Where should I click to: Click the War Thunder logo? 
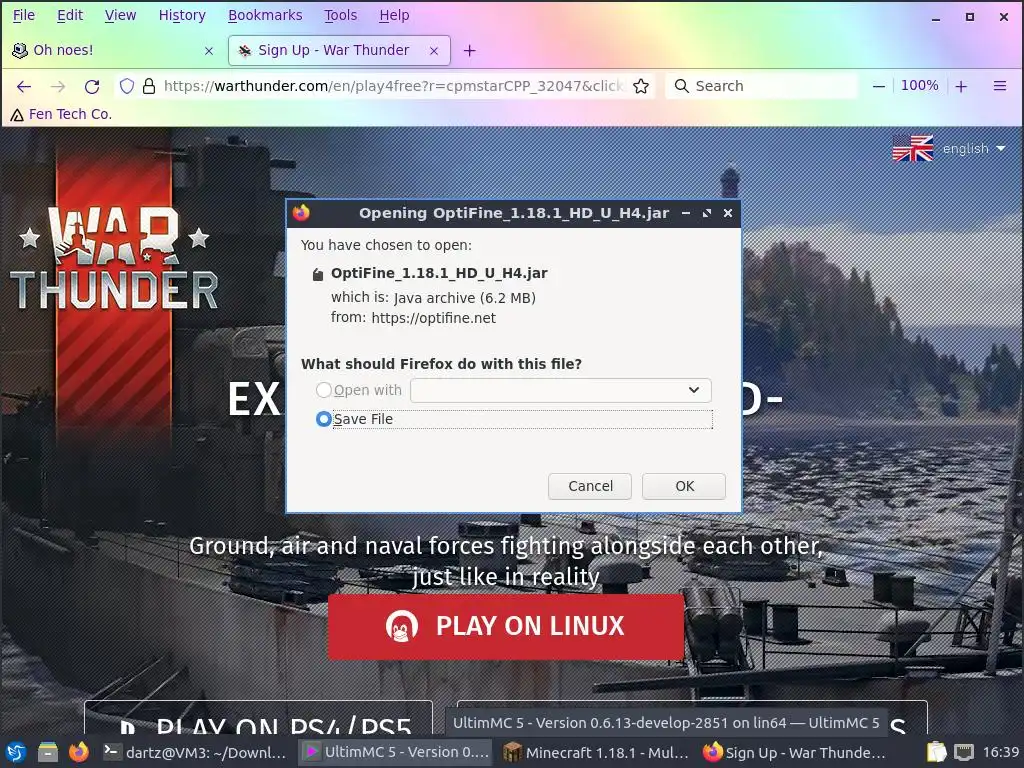[x=114, y=259]
